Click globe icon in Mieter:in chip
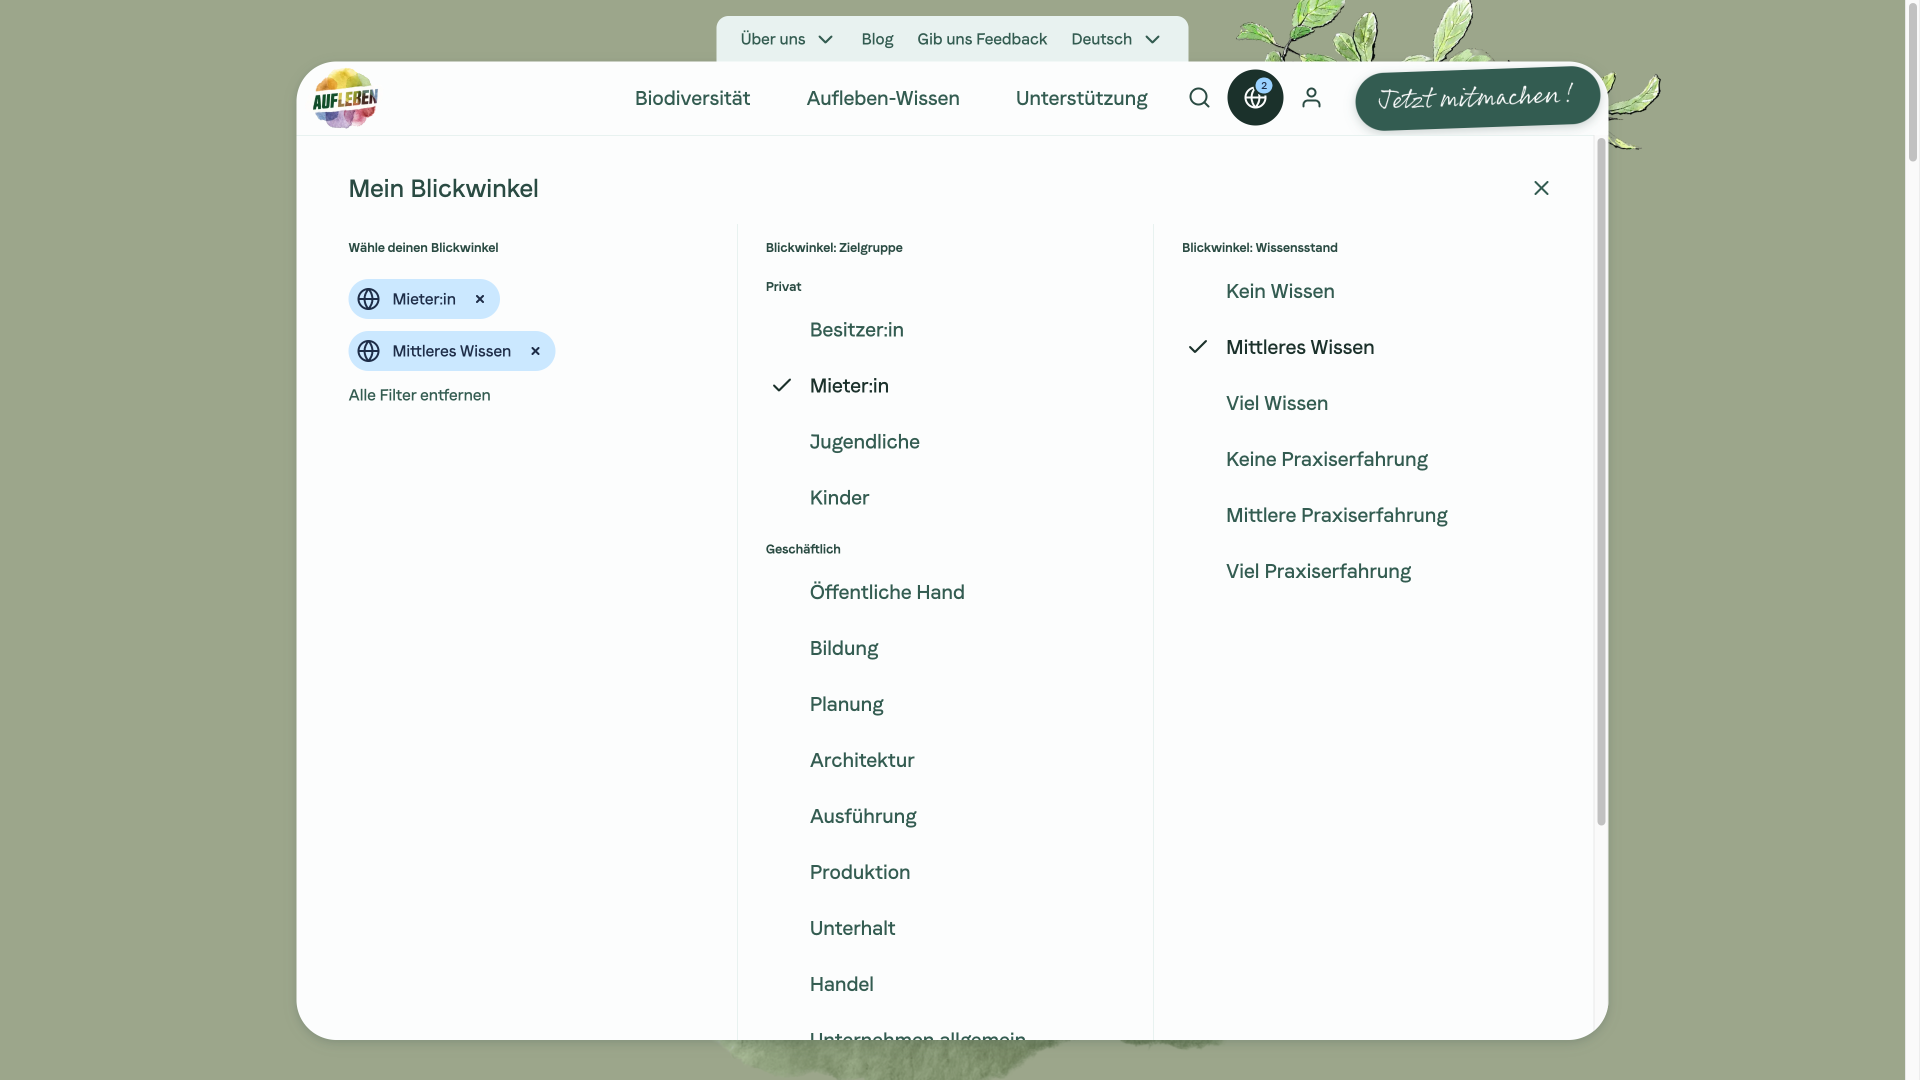The height and width of the screenshot is (1080, 1920). (x=368, y=299)
